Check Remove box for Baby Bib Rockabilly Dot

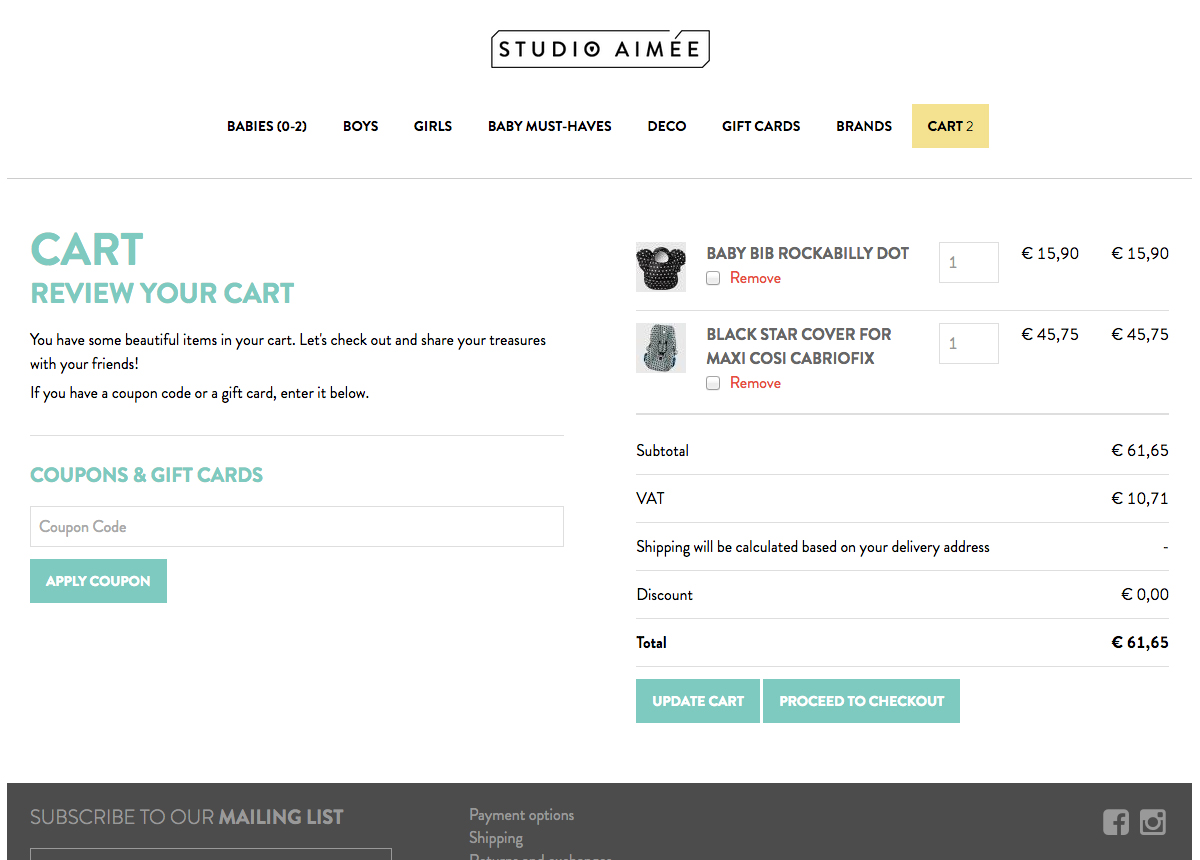pos(713,279)
